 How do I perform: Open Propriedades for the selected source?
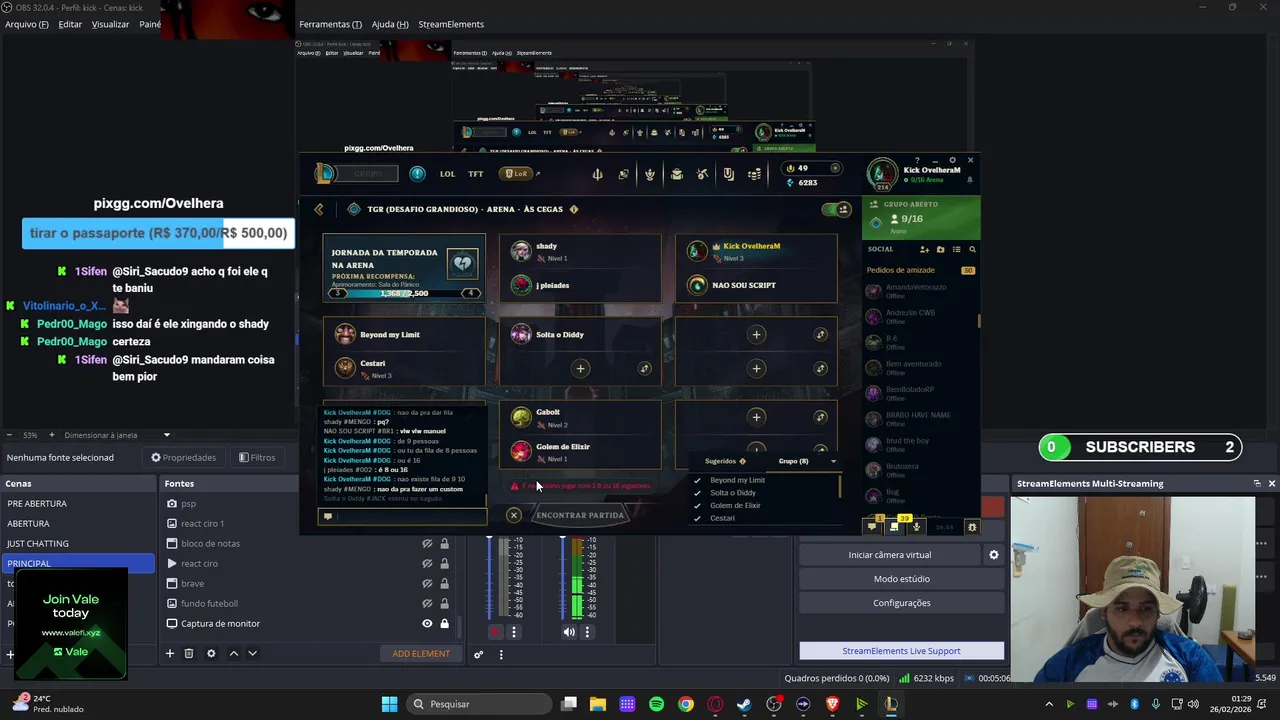coord(183,457)
